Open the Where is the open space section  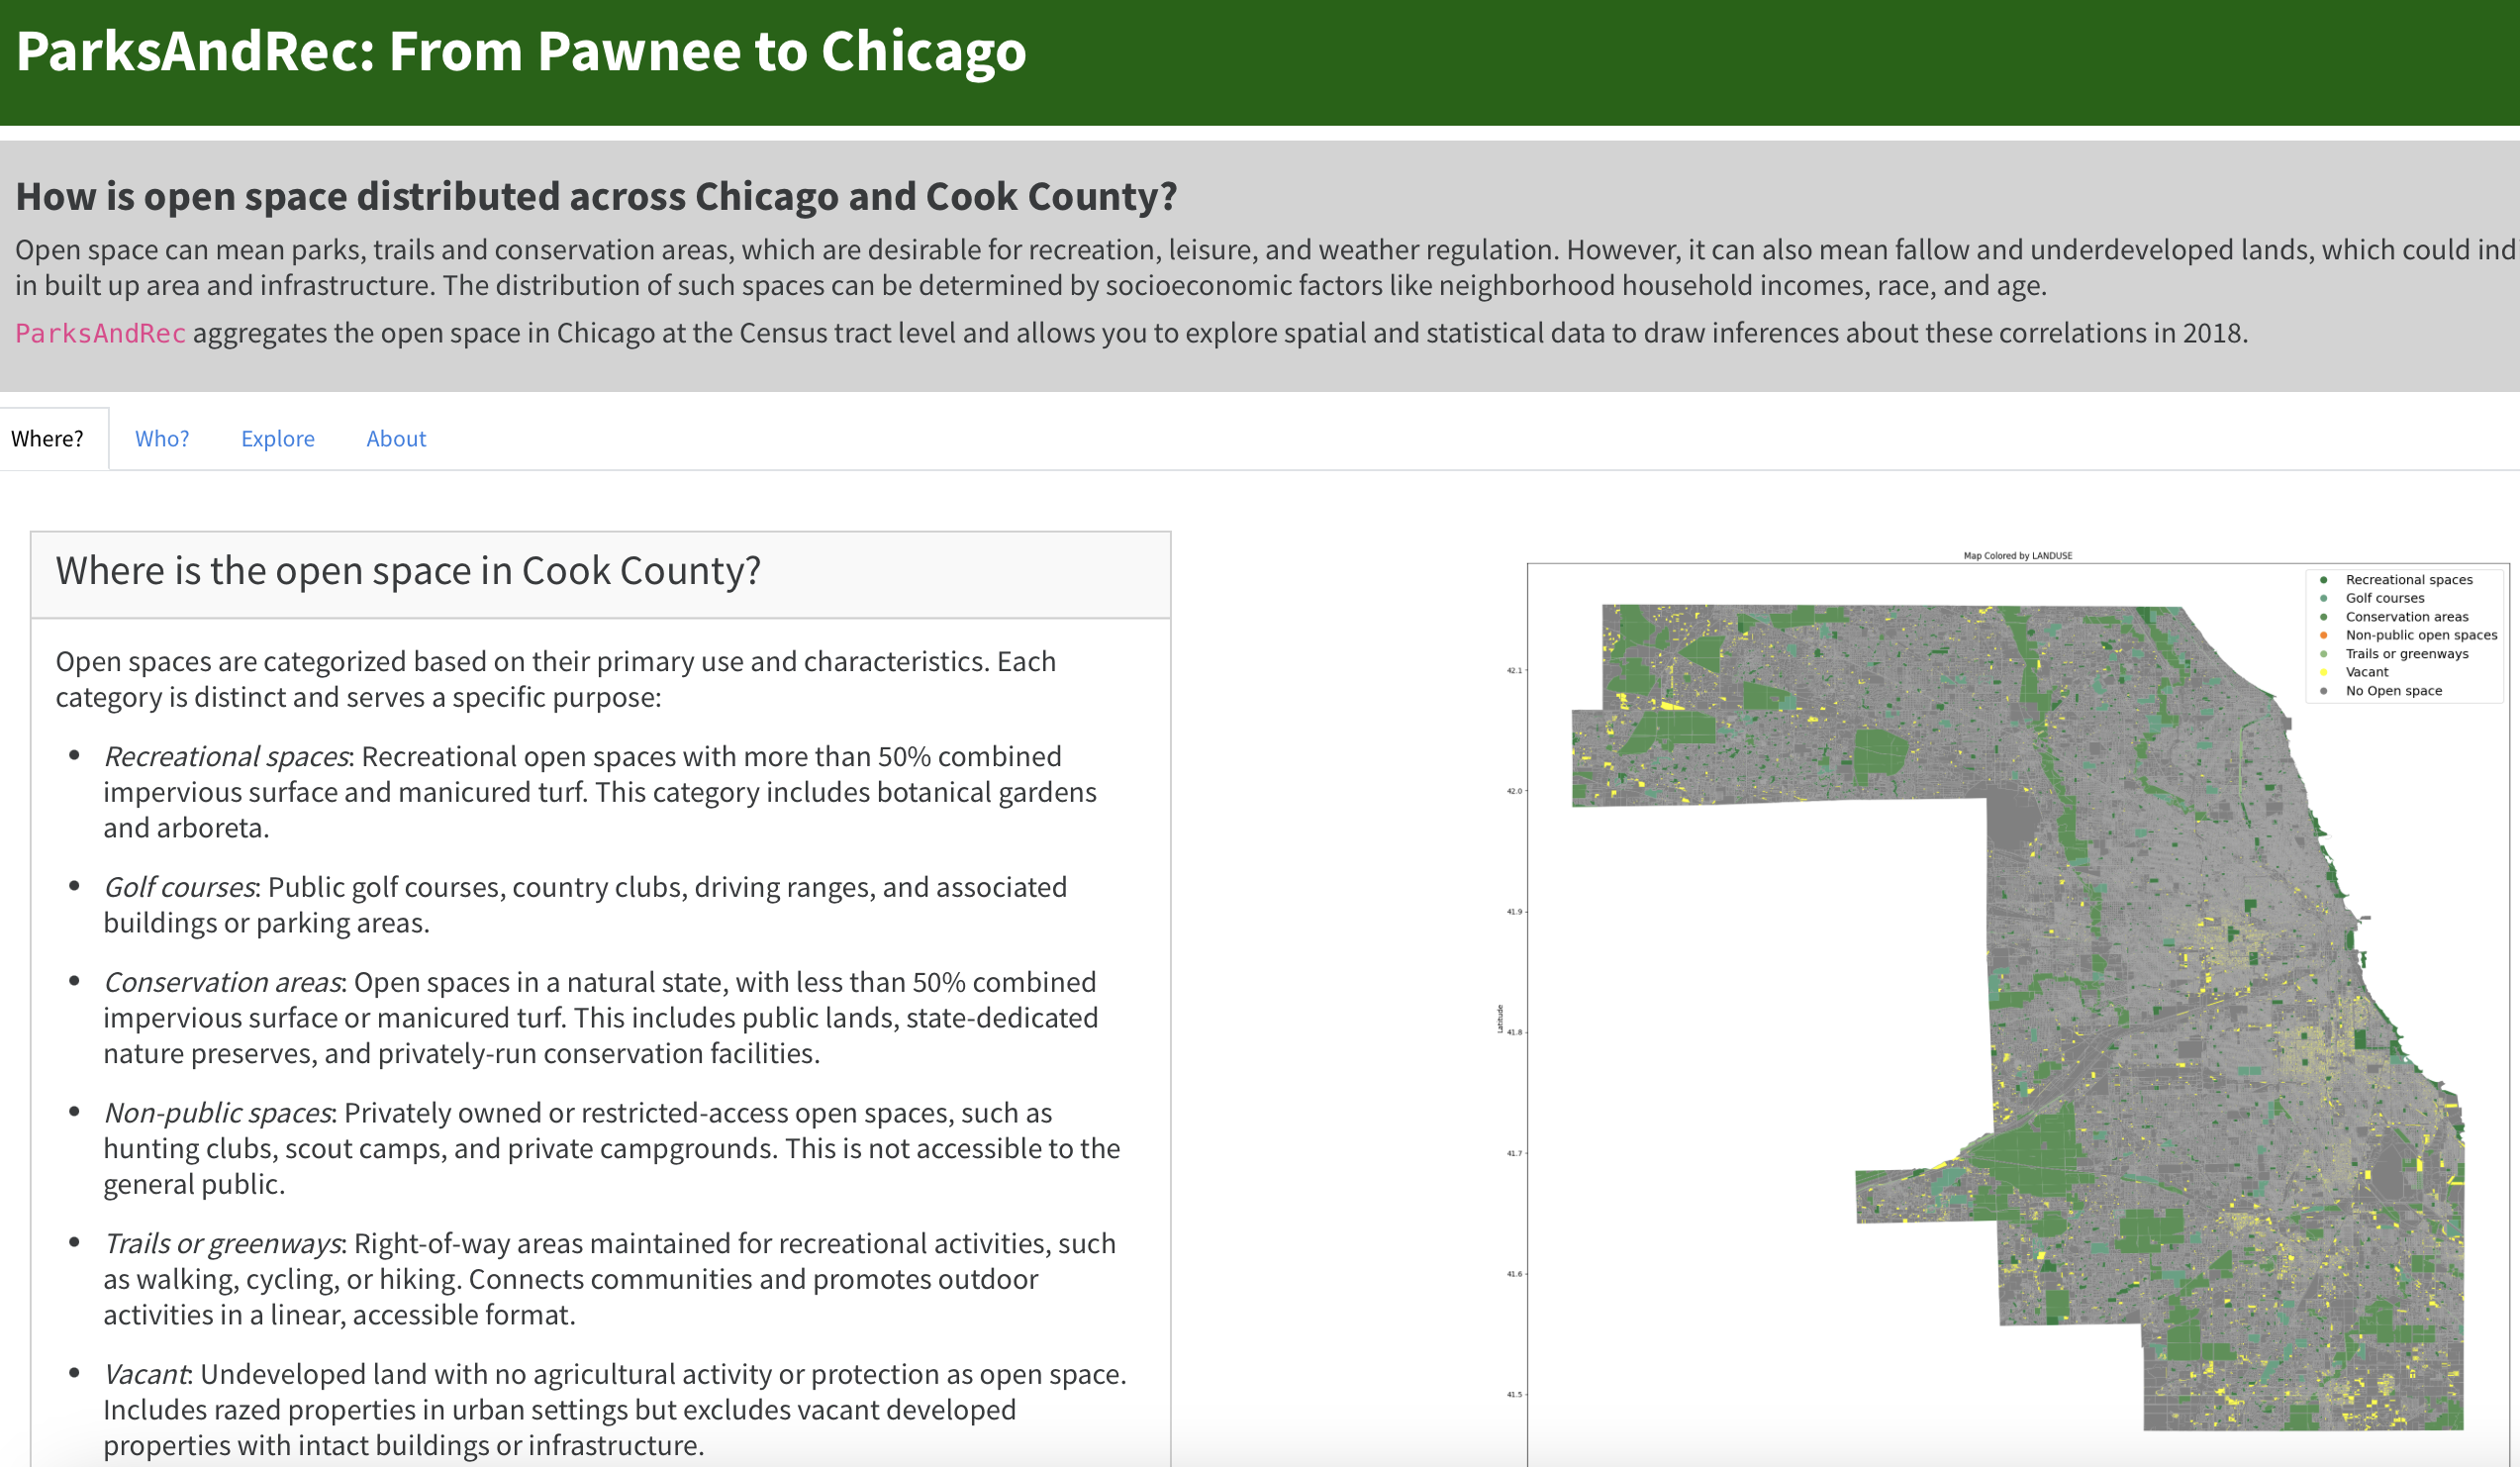408,570
